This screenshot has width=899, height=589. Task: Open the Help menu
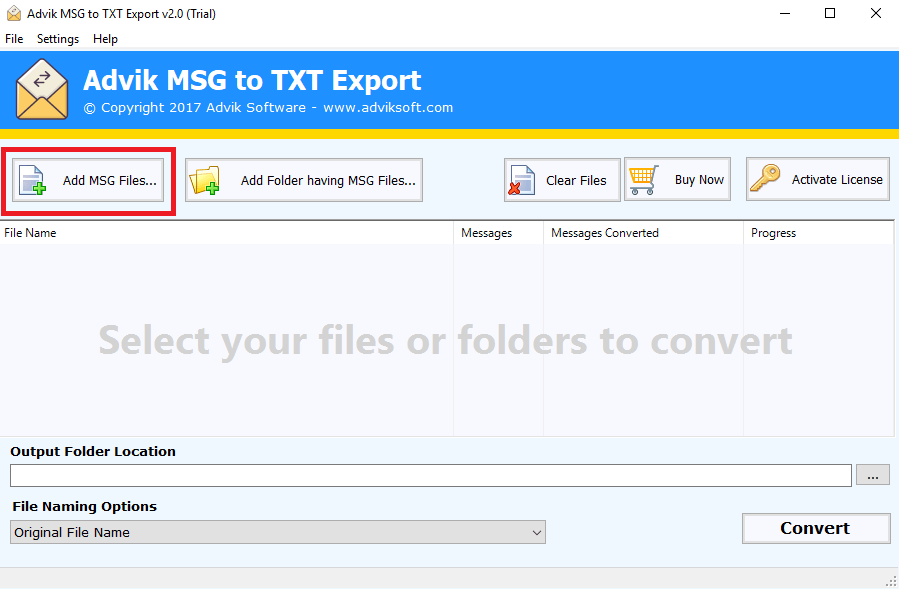tap(105, 38)
